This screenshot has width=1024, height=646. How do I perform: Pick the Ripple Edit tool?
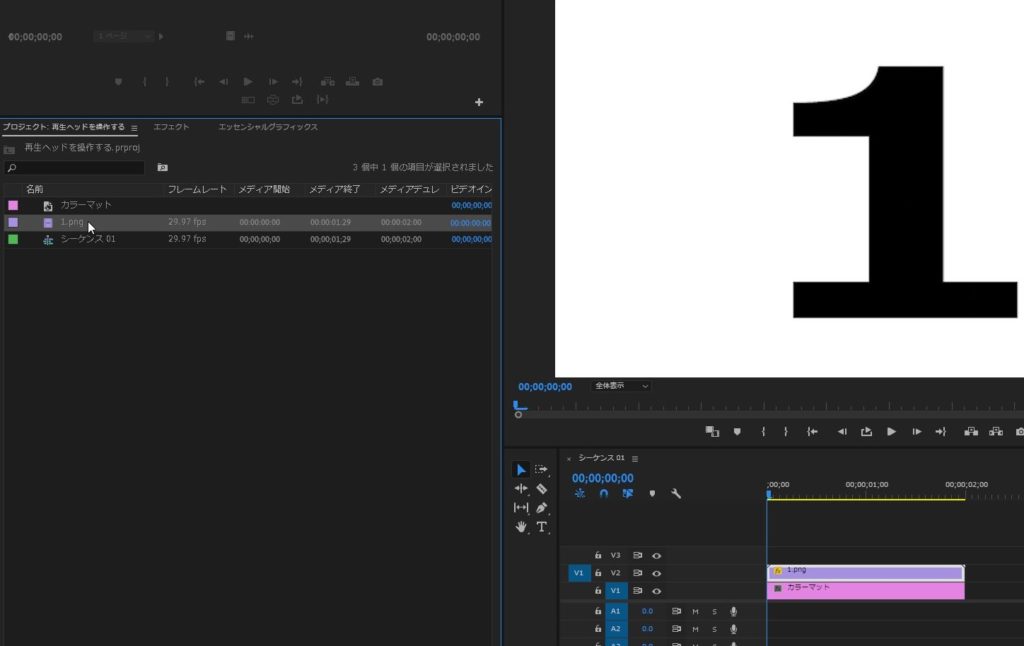(521, 489)
